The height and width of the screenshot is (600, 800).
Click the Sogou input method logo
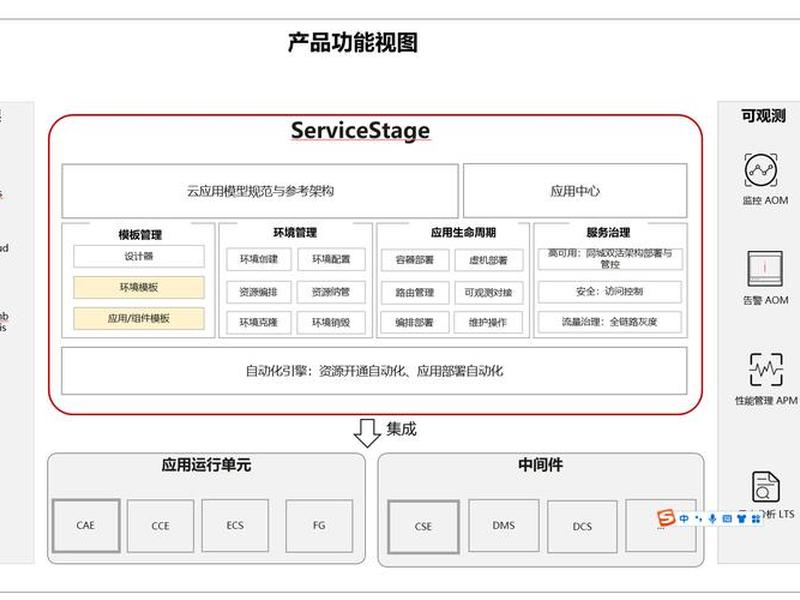click(x=666, y=518)
